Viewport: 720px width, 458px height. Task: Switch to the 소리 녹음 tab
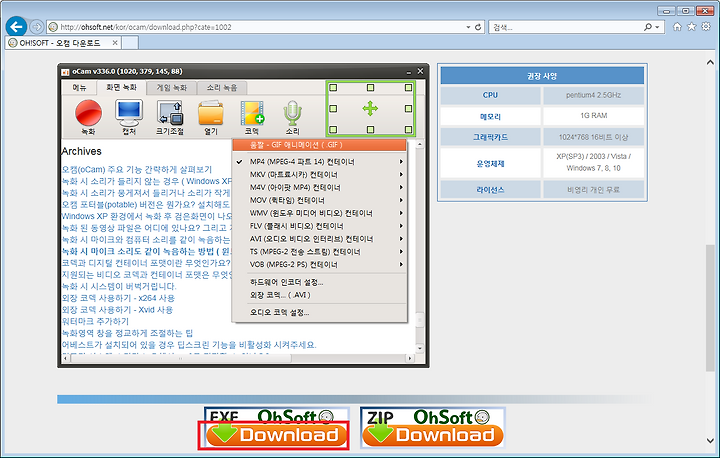point(222,88)
